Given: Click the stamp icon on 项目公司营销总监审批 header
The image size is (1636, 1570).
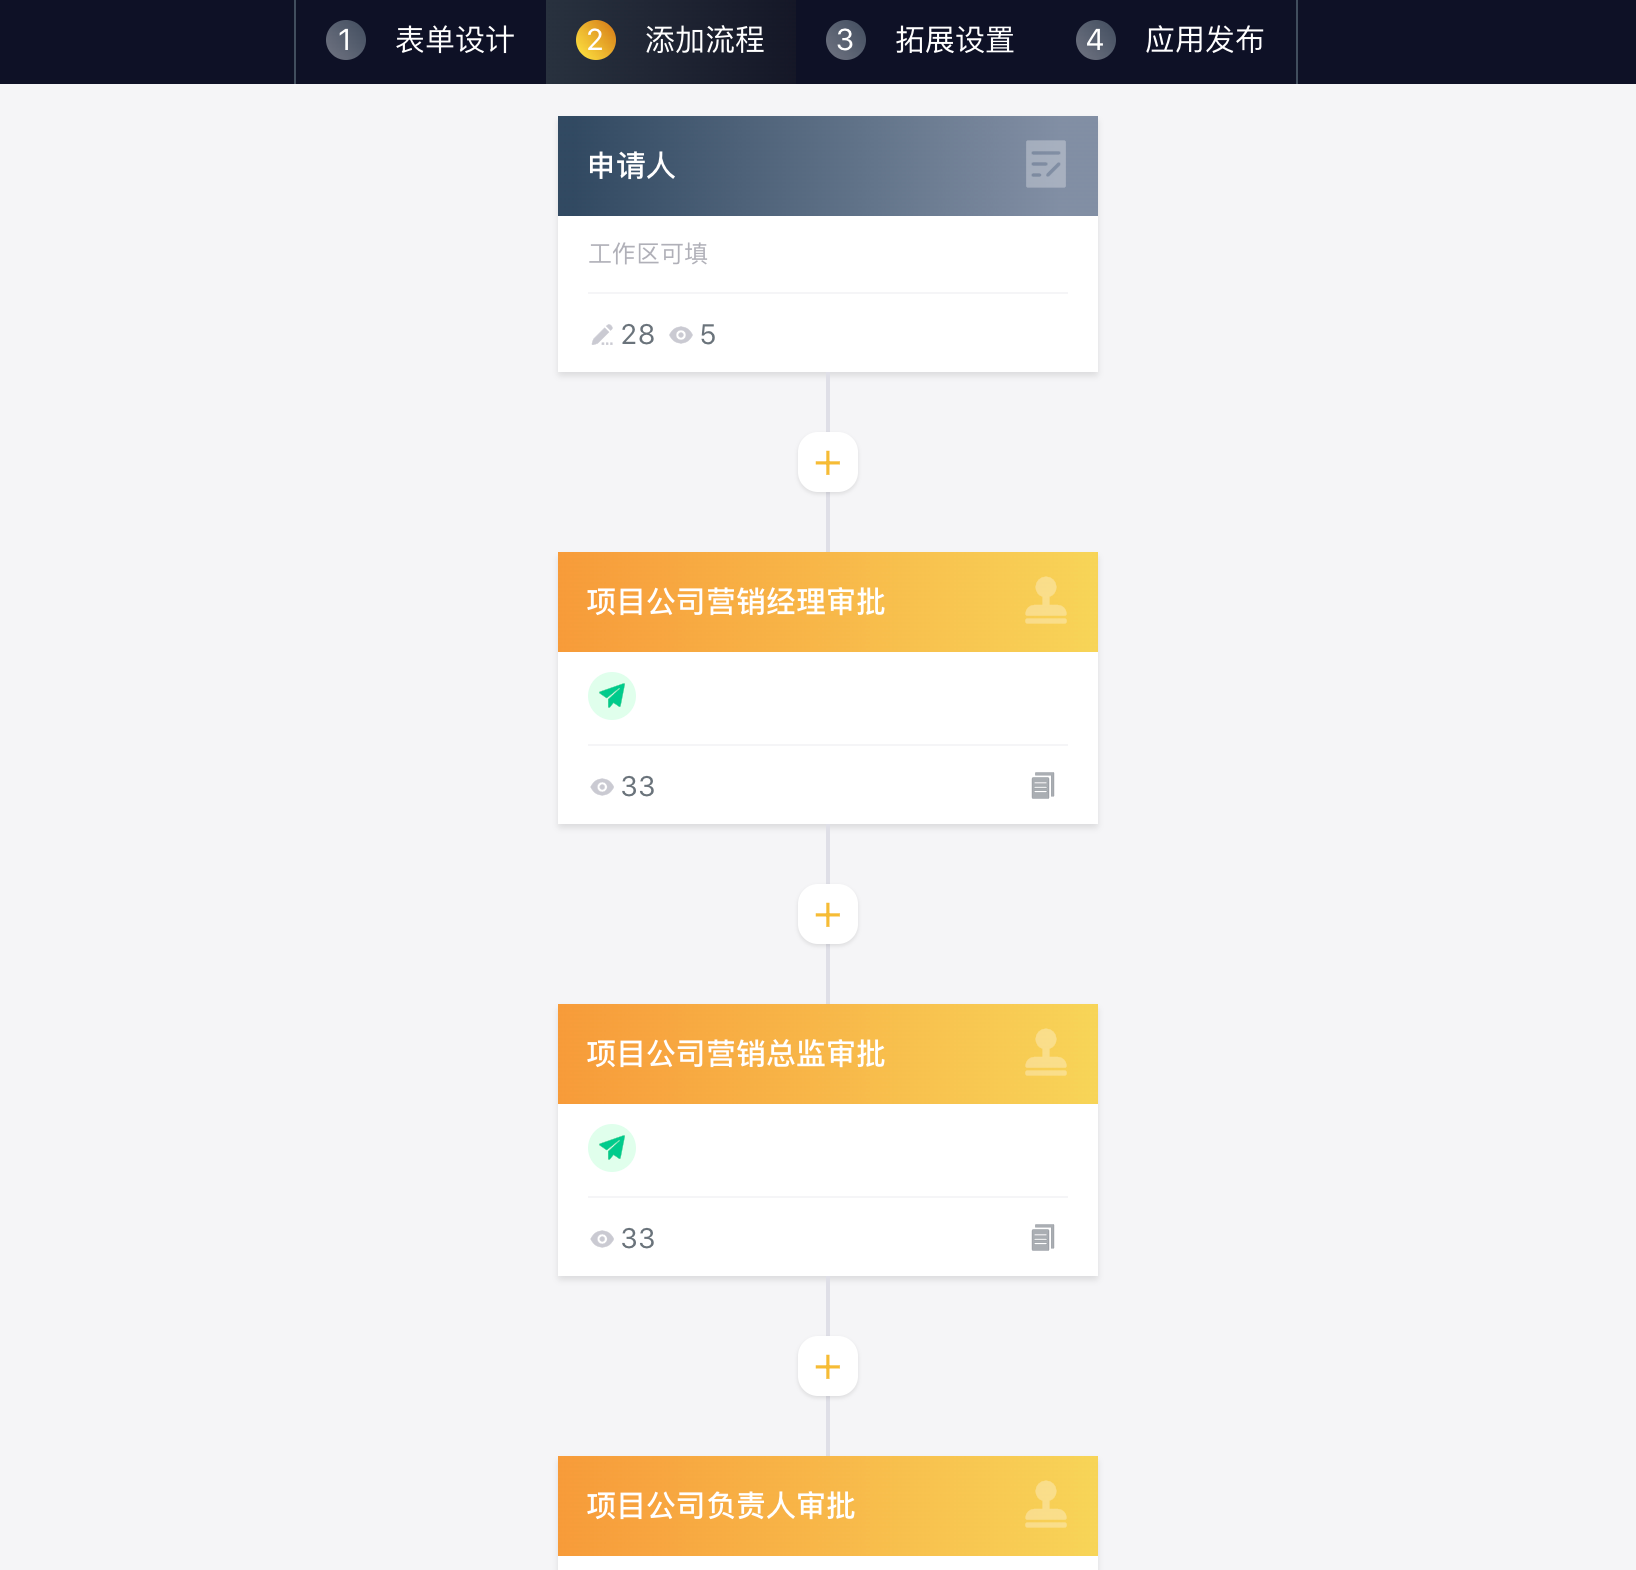Looking at the screenshot, I should coord(1045,1053).
